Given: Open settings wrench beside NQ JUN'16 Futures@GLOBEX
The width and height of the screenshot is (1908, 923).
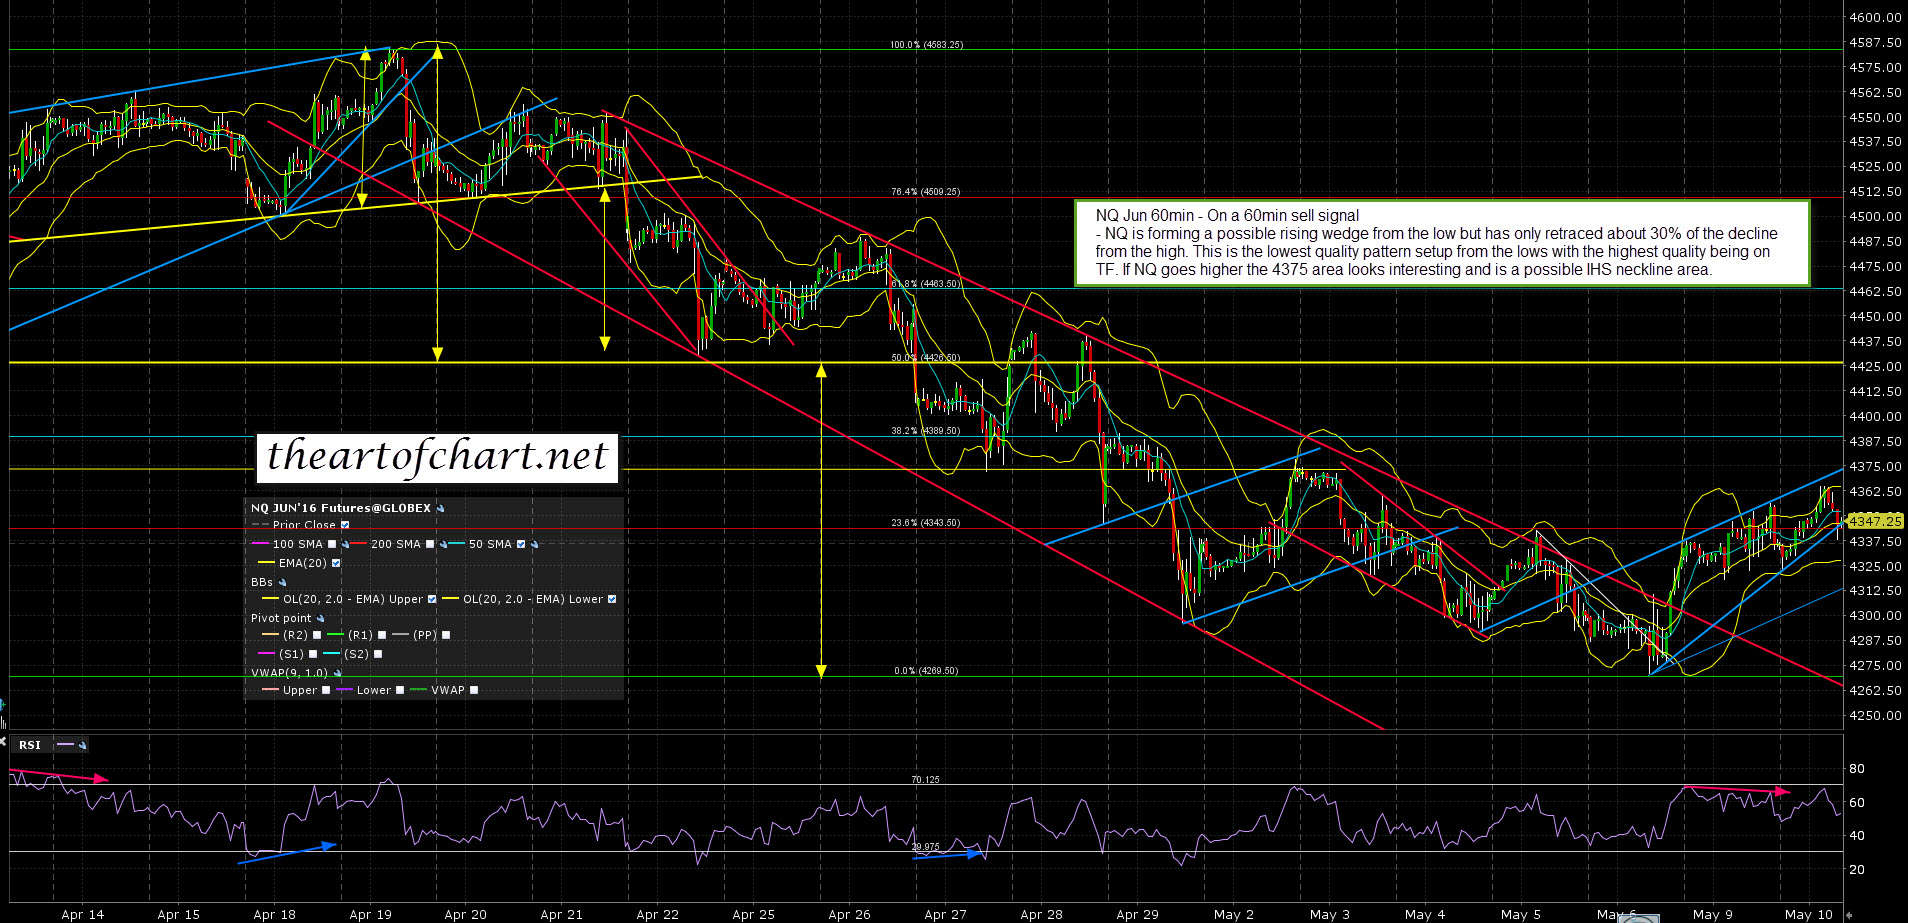Looking at the screenshot, I should 441,508.
